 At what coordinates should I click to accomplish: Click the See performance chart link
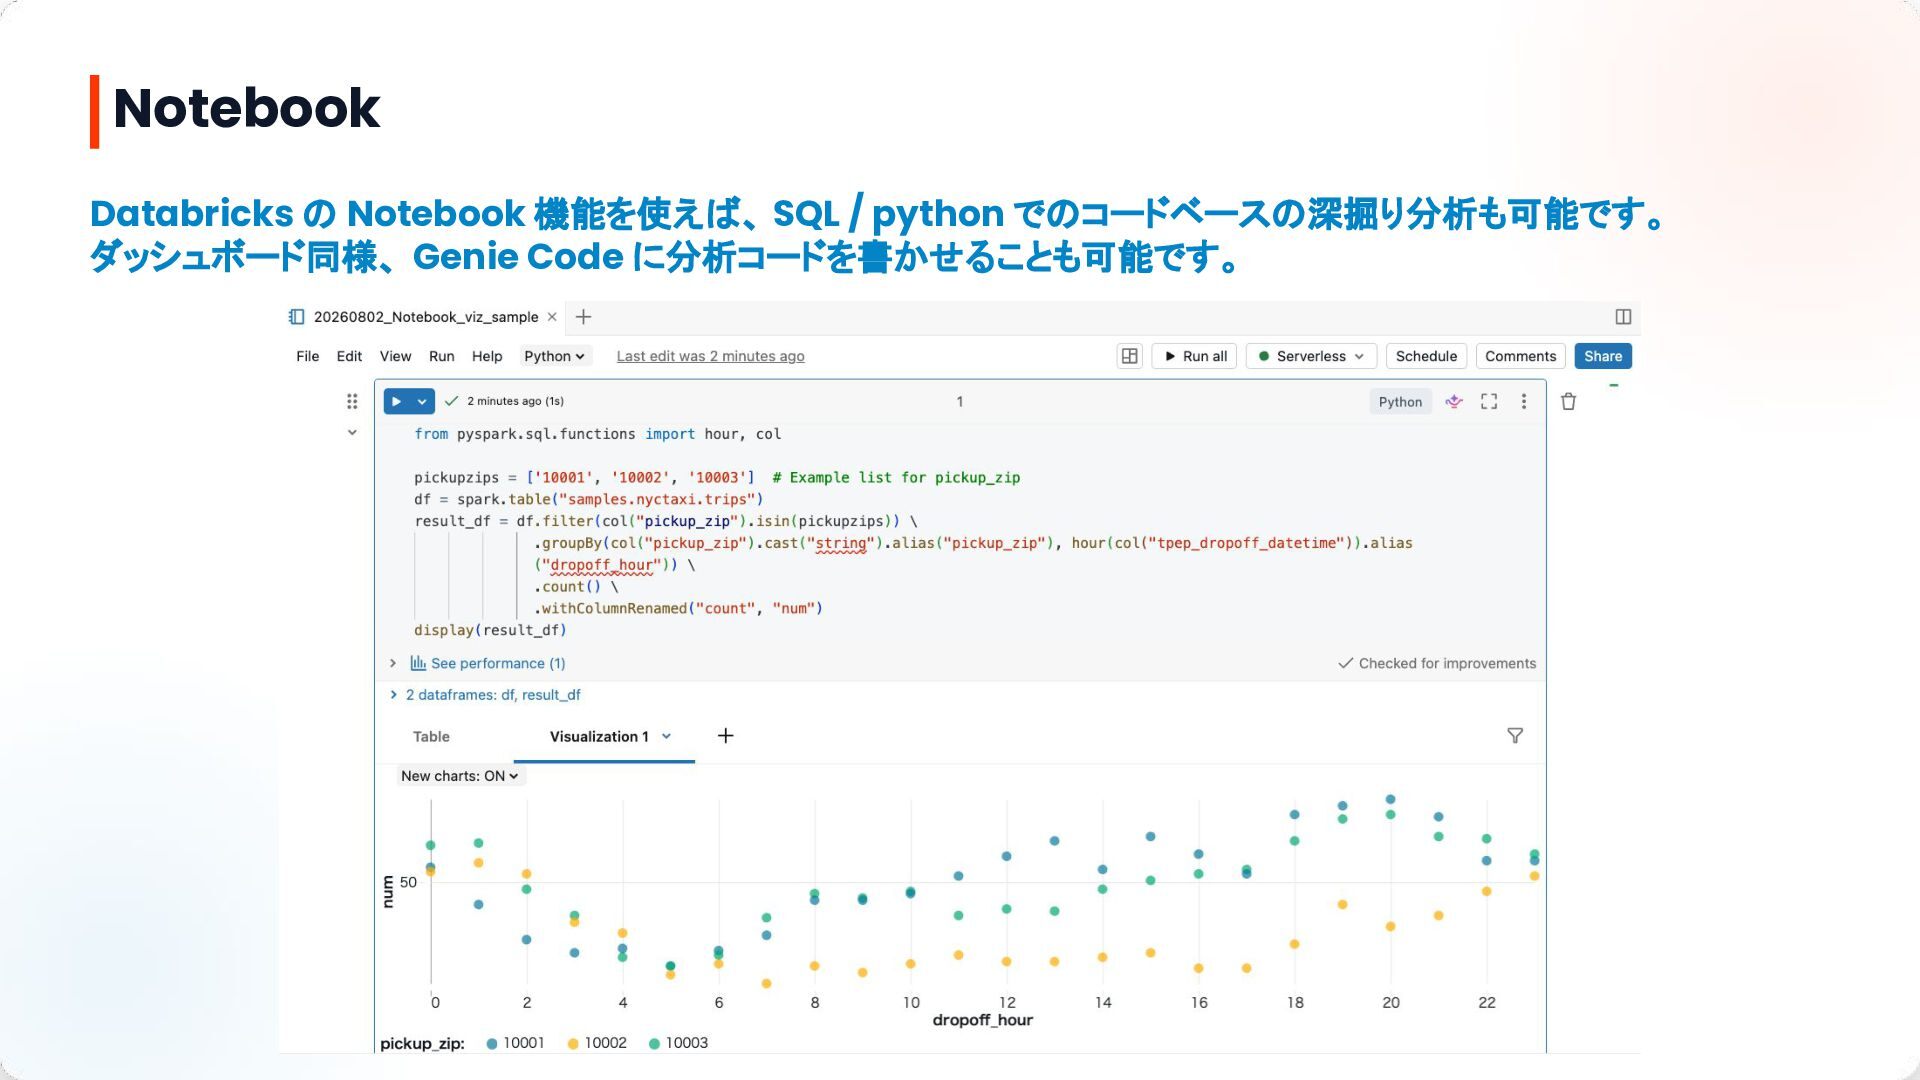(x=488, y=663)
